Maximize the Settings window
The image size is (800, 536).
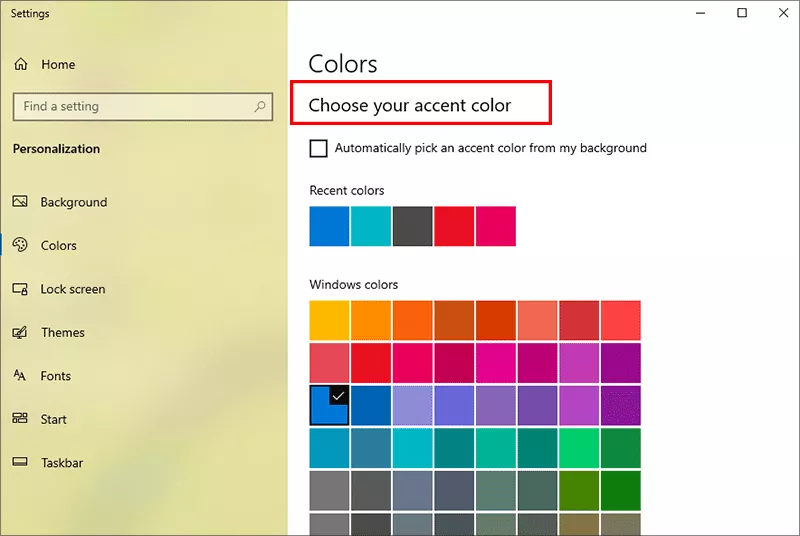click(x=742, y=13)
